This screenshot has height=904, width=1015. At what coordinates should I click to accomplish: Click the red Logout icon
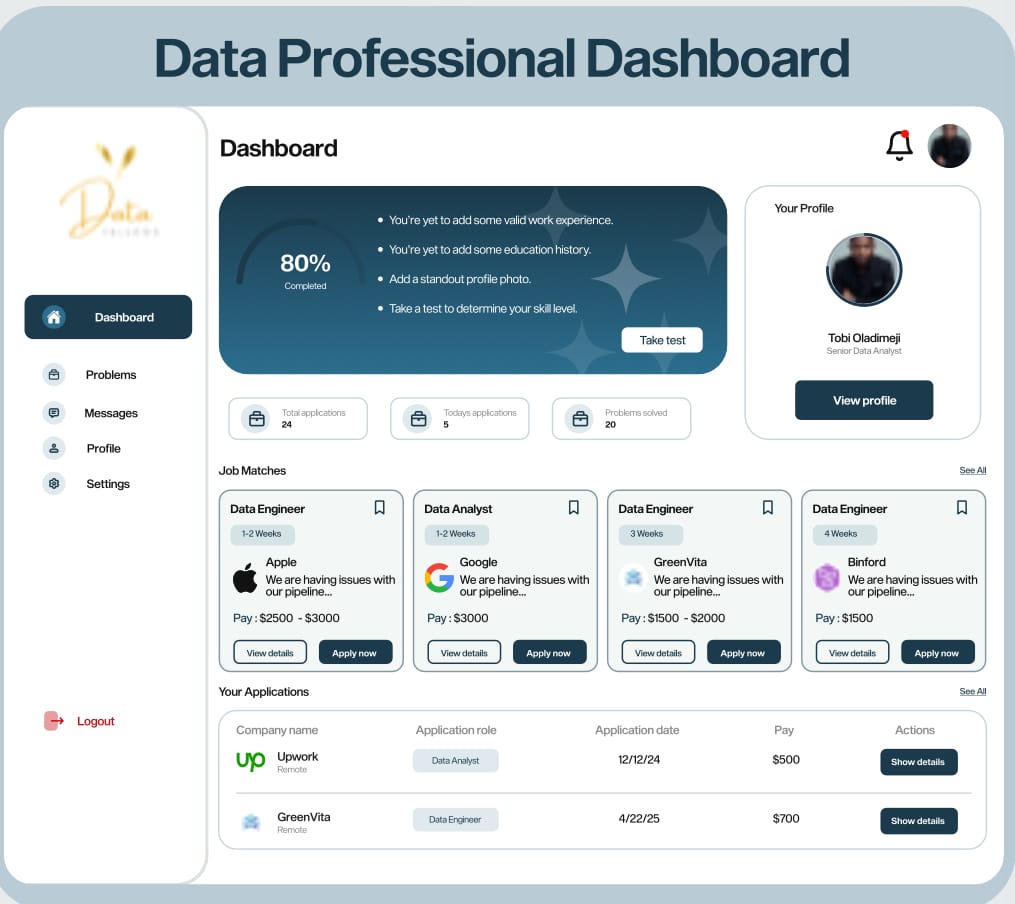tap(54, 721)
